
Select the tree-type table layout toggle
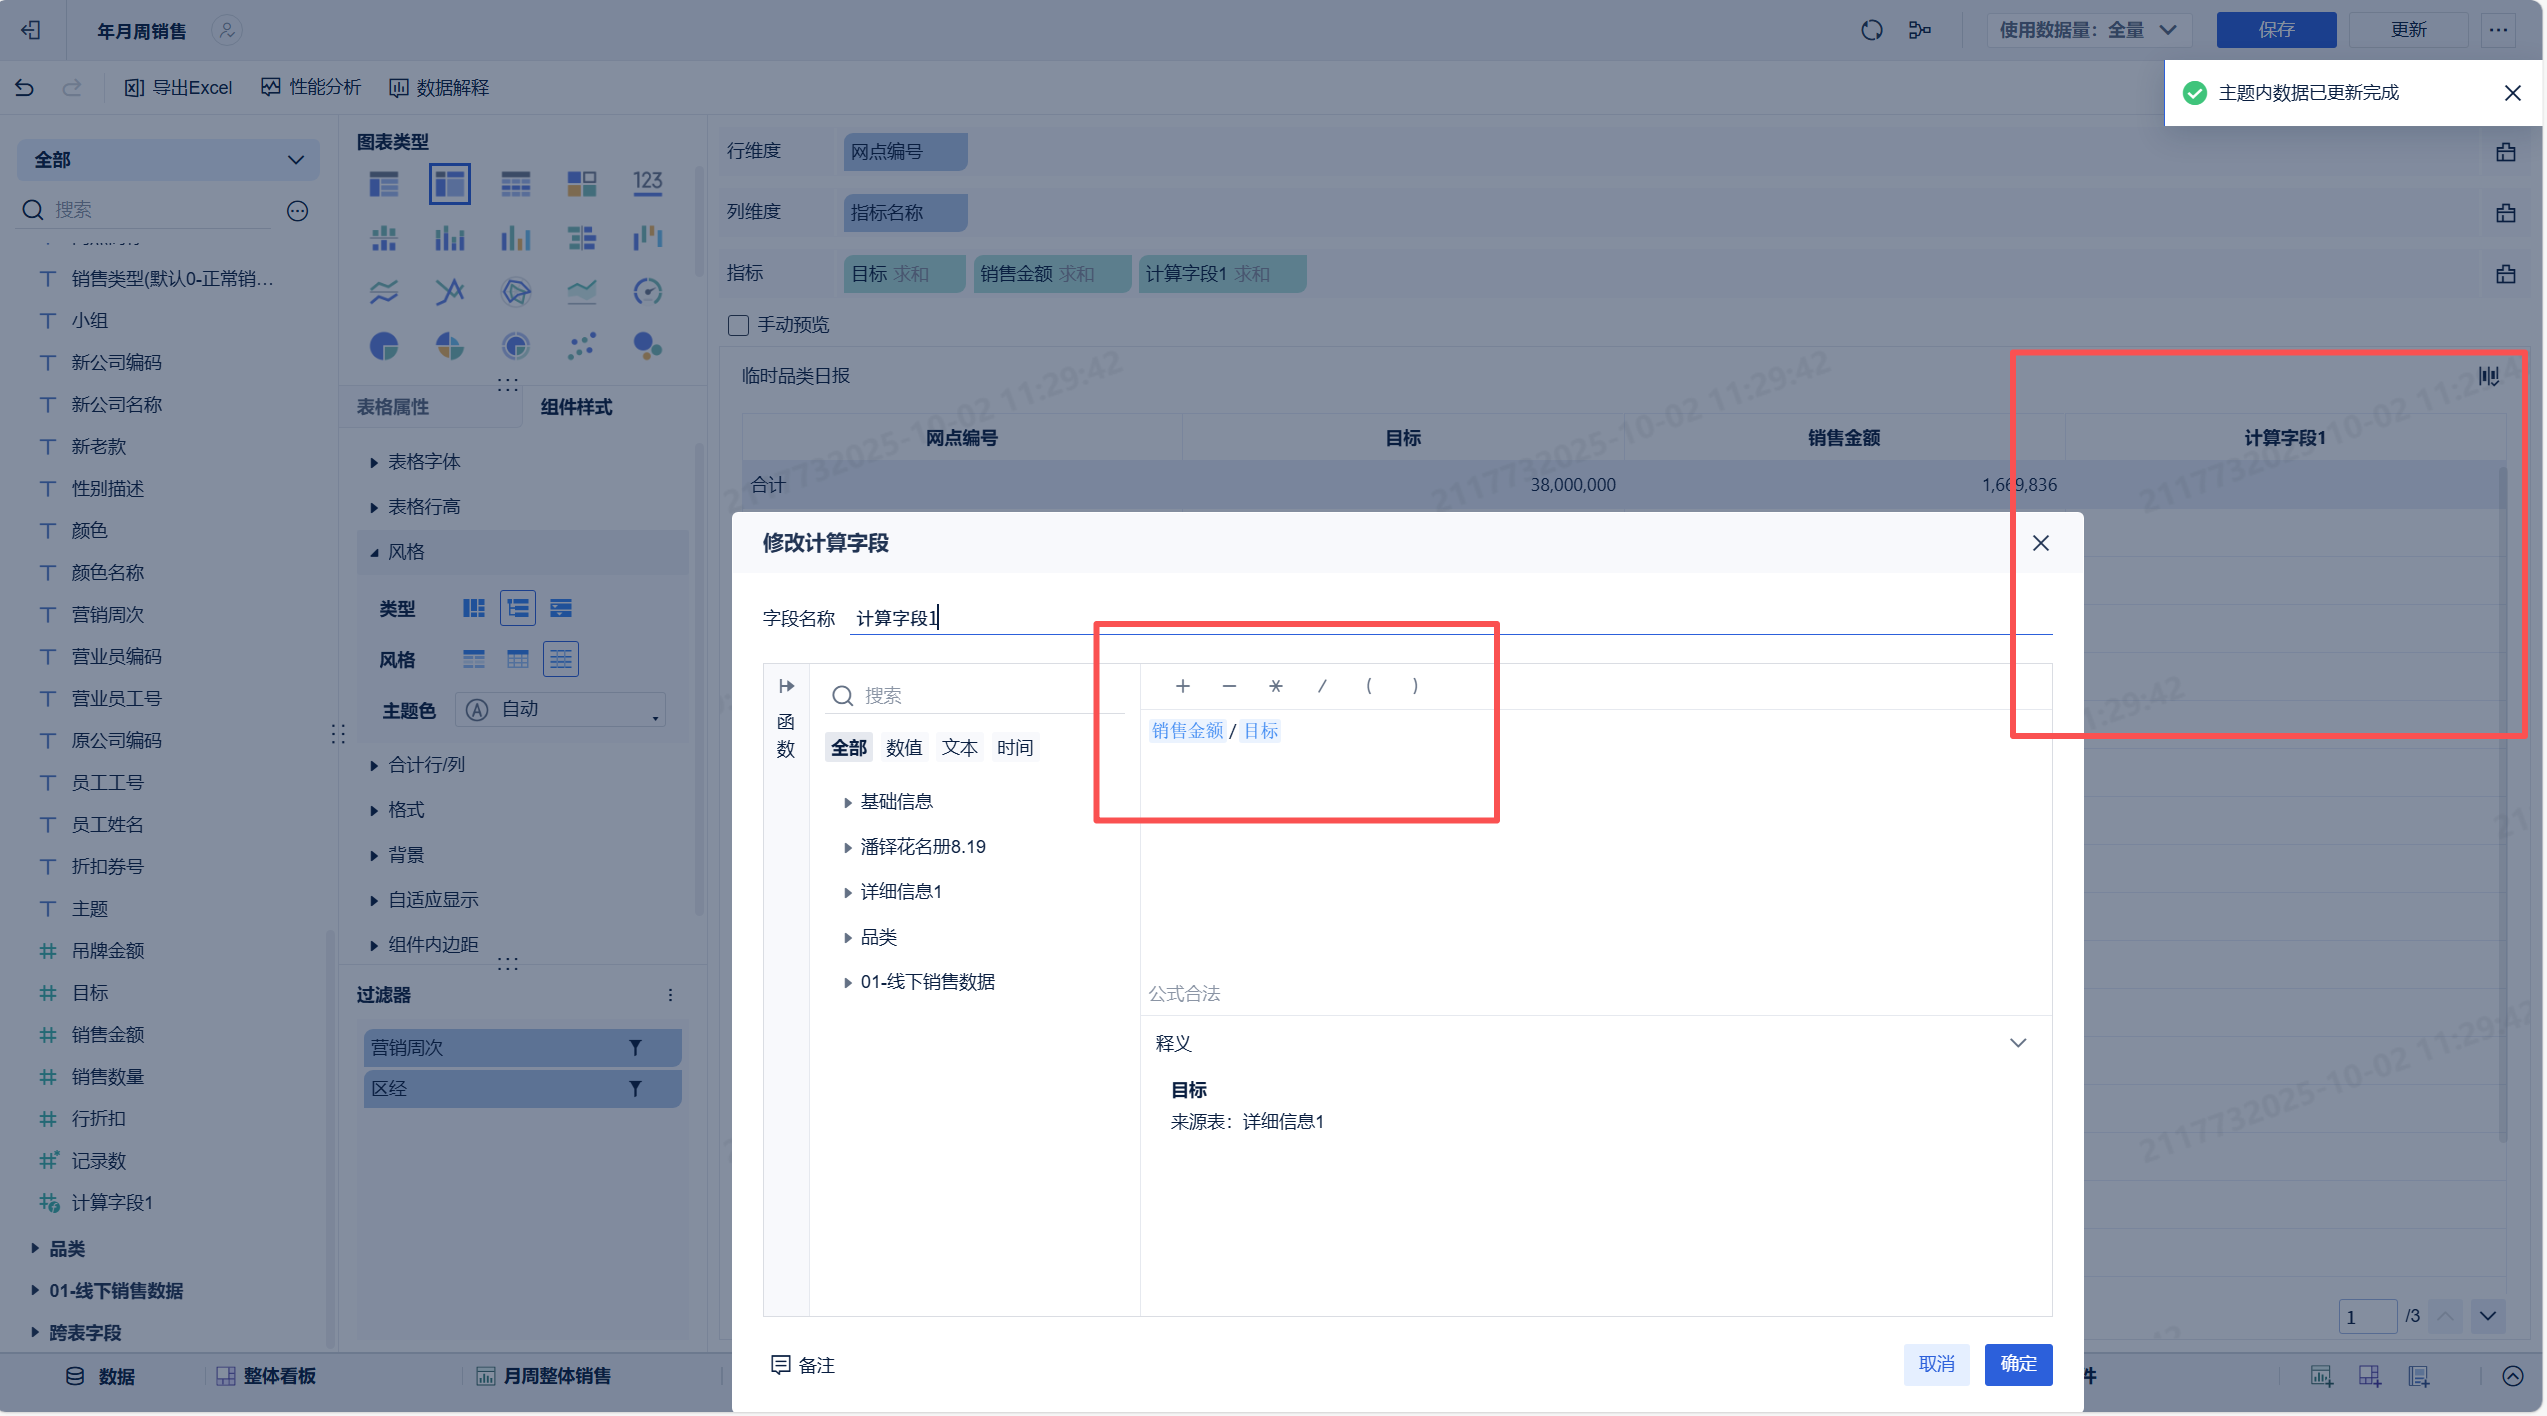point(517,608)
